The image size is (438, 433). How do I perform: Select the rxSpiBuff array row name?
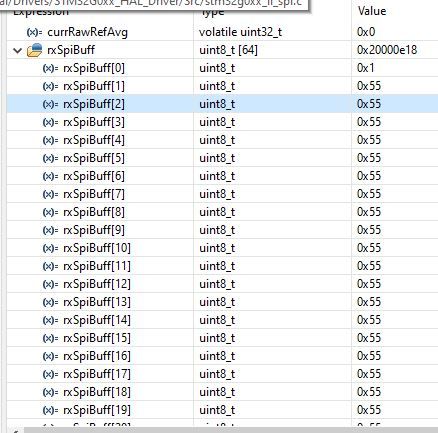click(x=71, y=50)
